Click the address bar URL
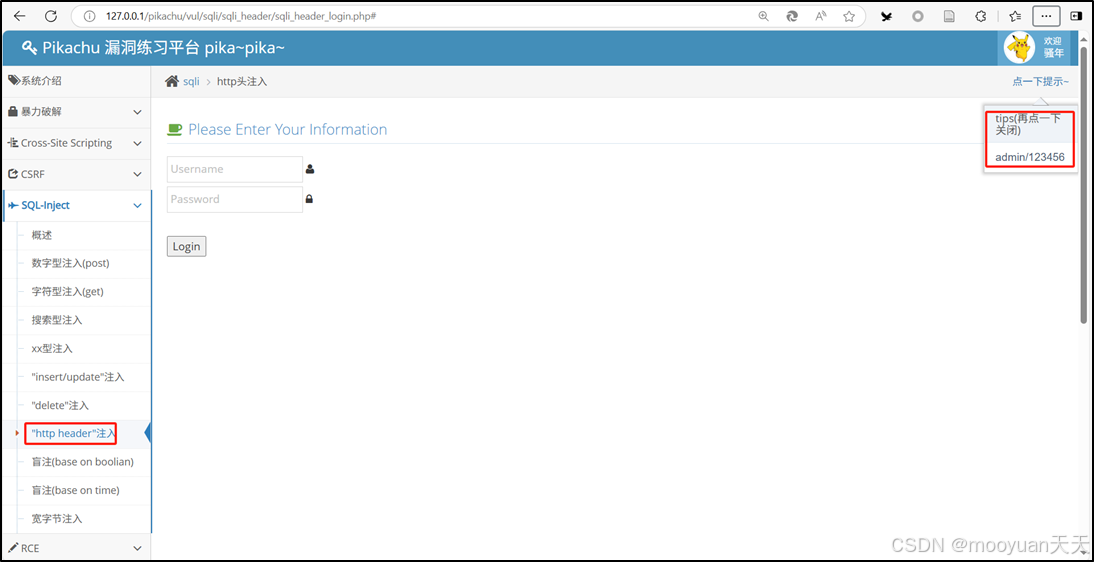Image resolution: width=1094 pixels, height=562 pixels. click(241, 15)
